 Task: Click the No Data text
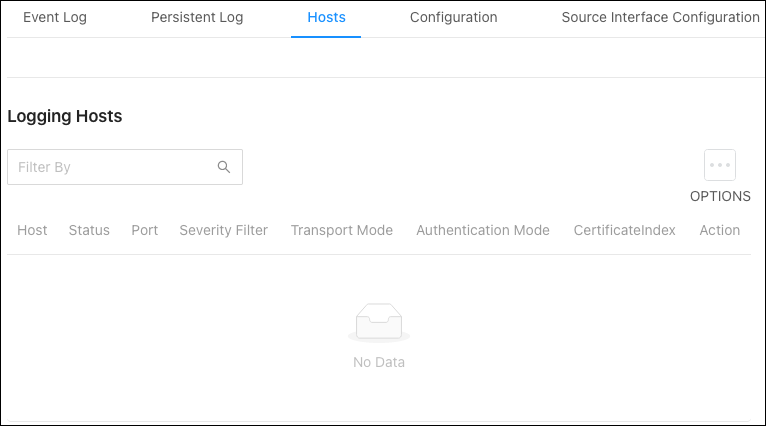point(379,362)
